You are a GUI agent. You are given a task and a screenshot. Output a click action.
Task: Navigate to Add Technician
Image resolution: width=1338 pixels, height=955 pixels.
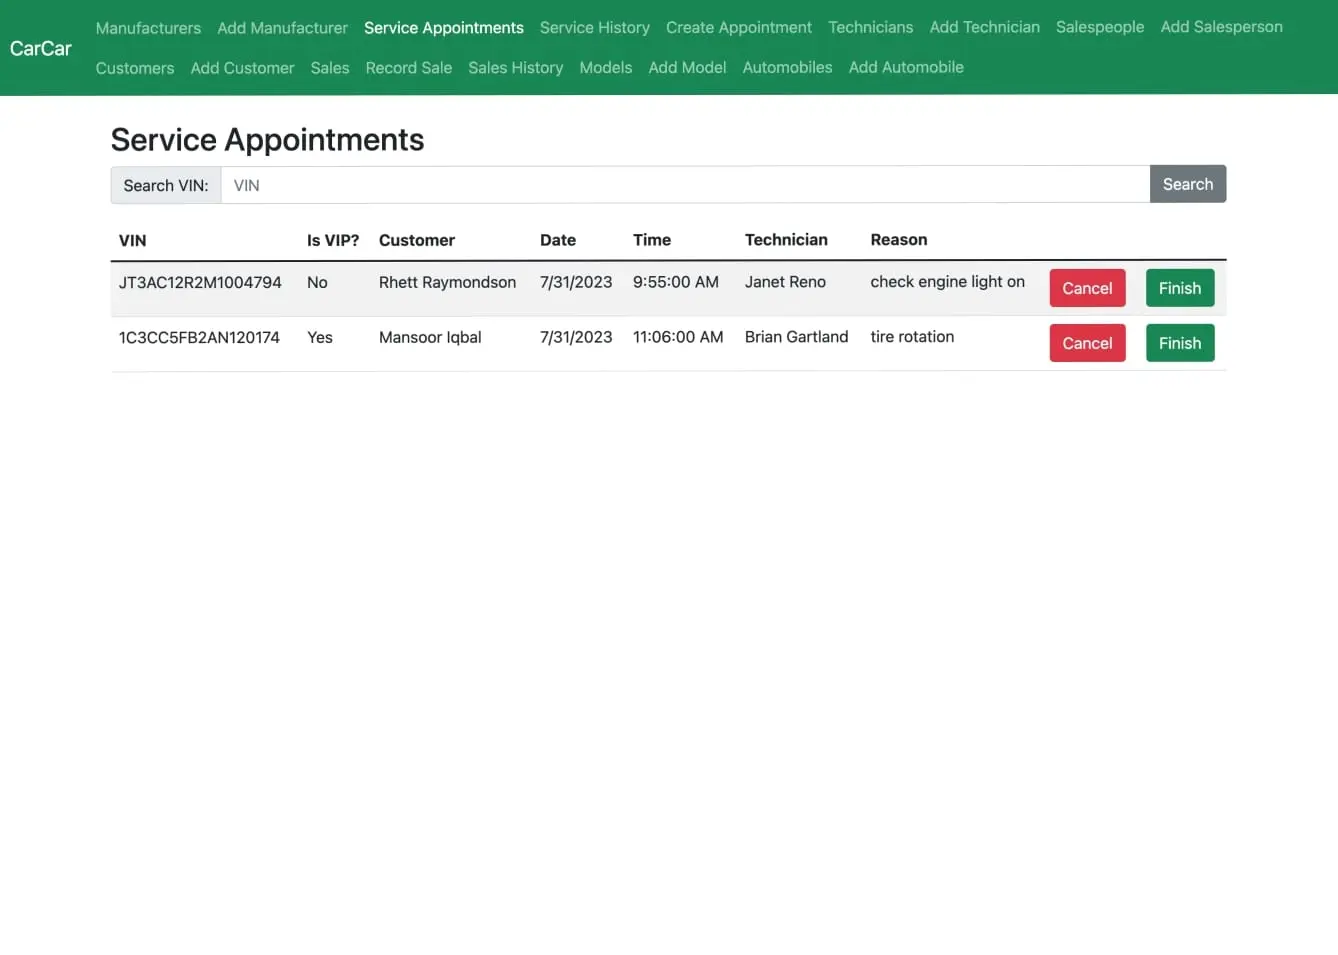(984, 28)
